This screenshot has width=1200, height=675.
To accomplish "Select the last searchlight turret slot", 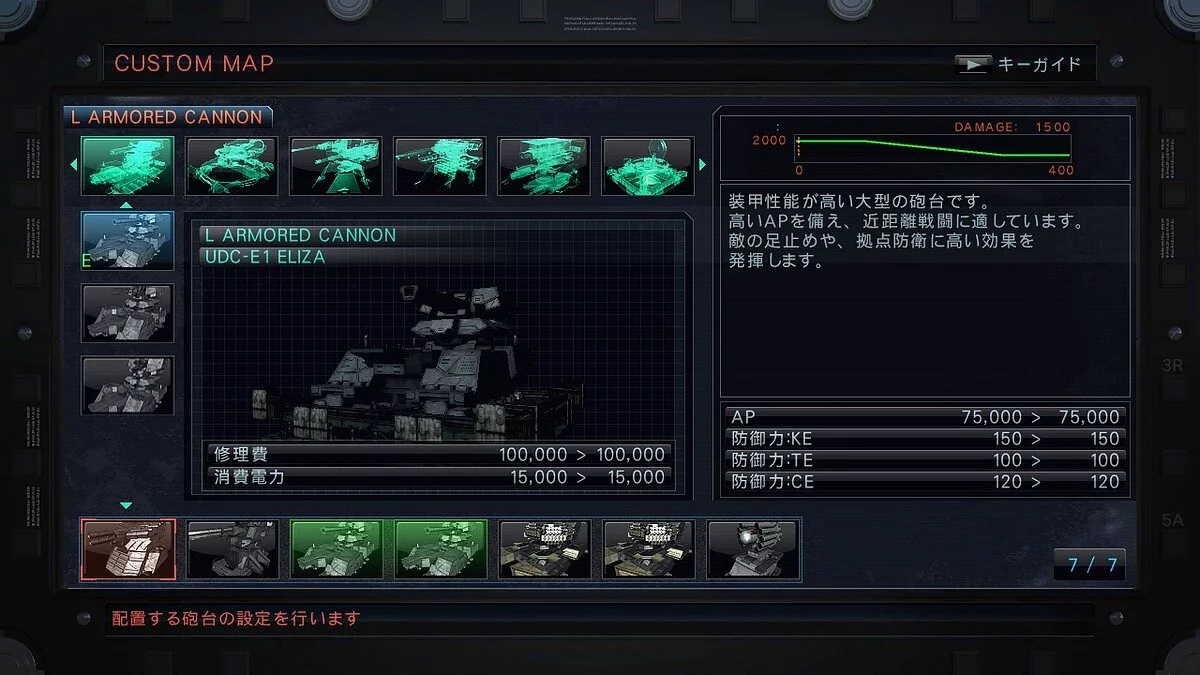I will [753, 549].
